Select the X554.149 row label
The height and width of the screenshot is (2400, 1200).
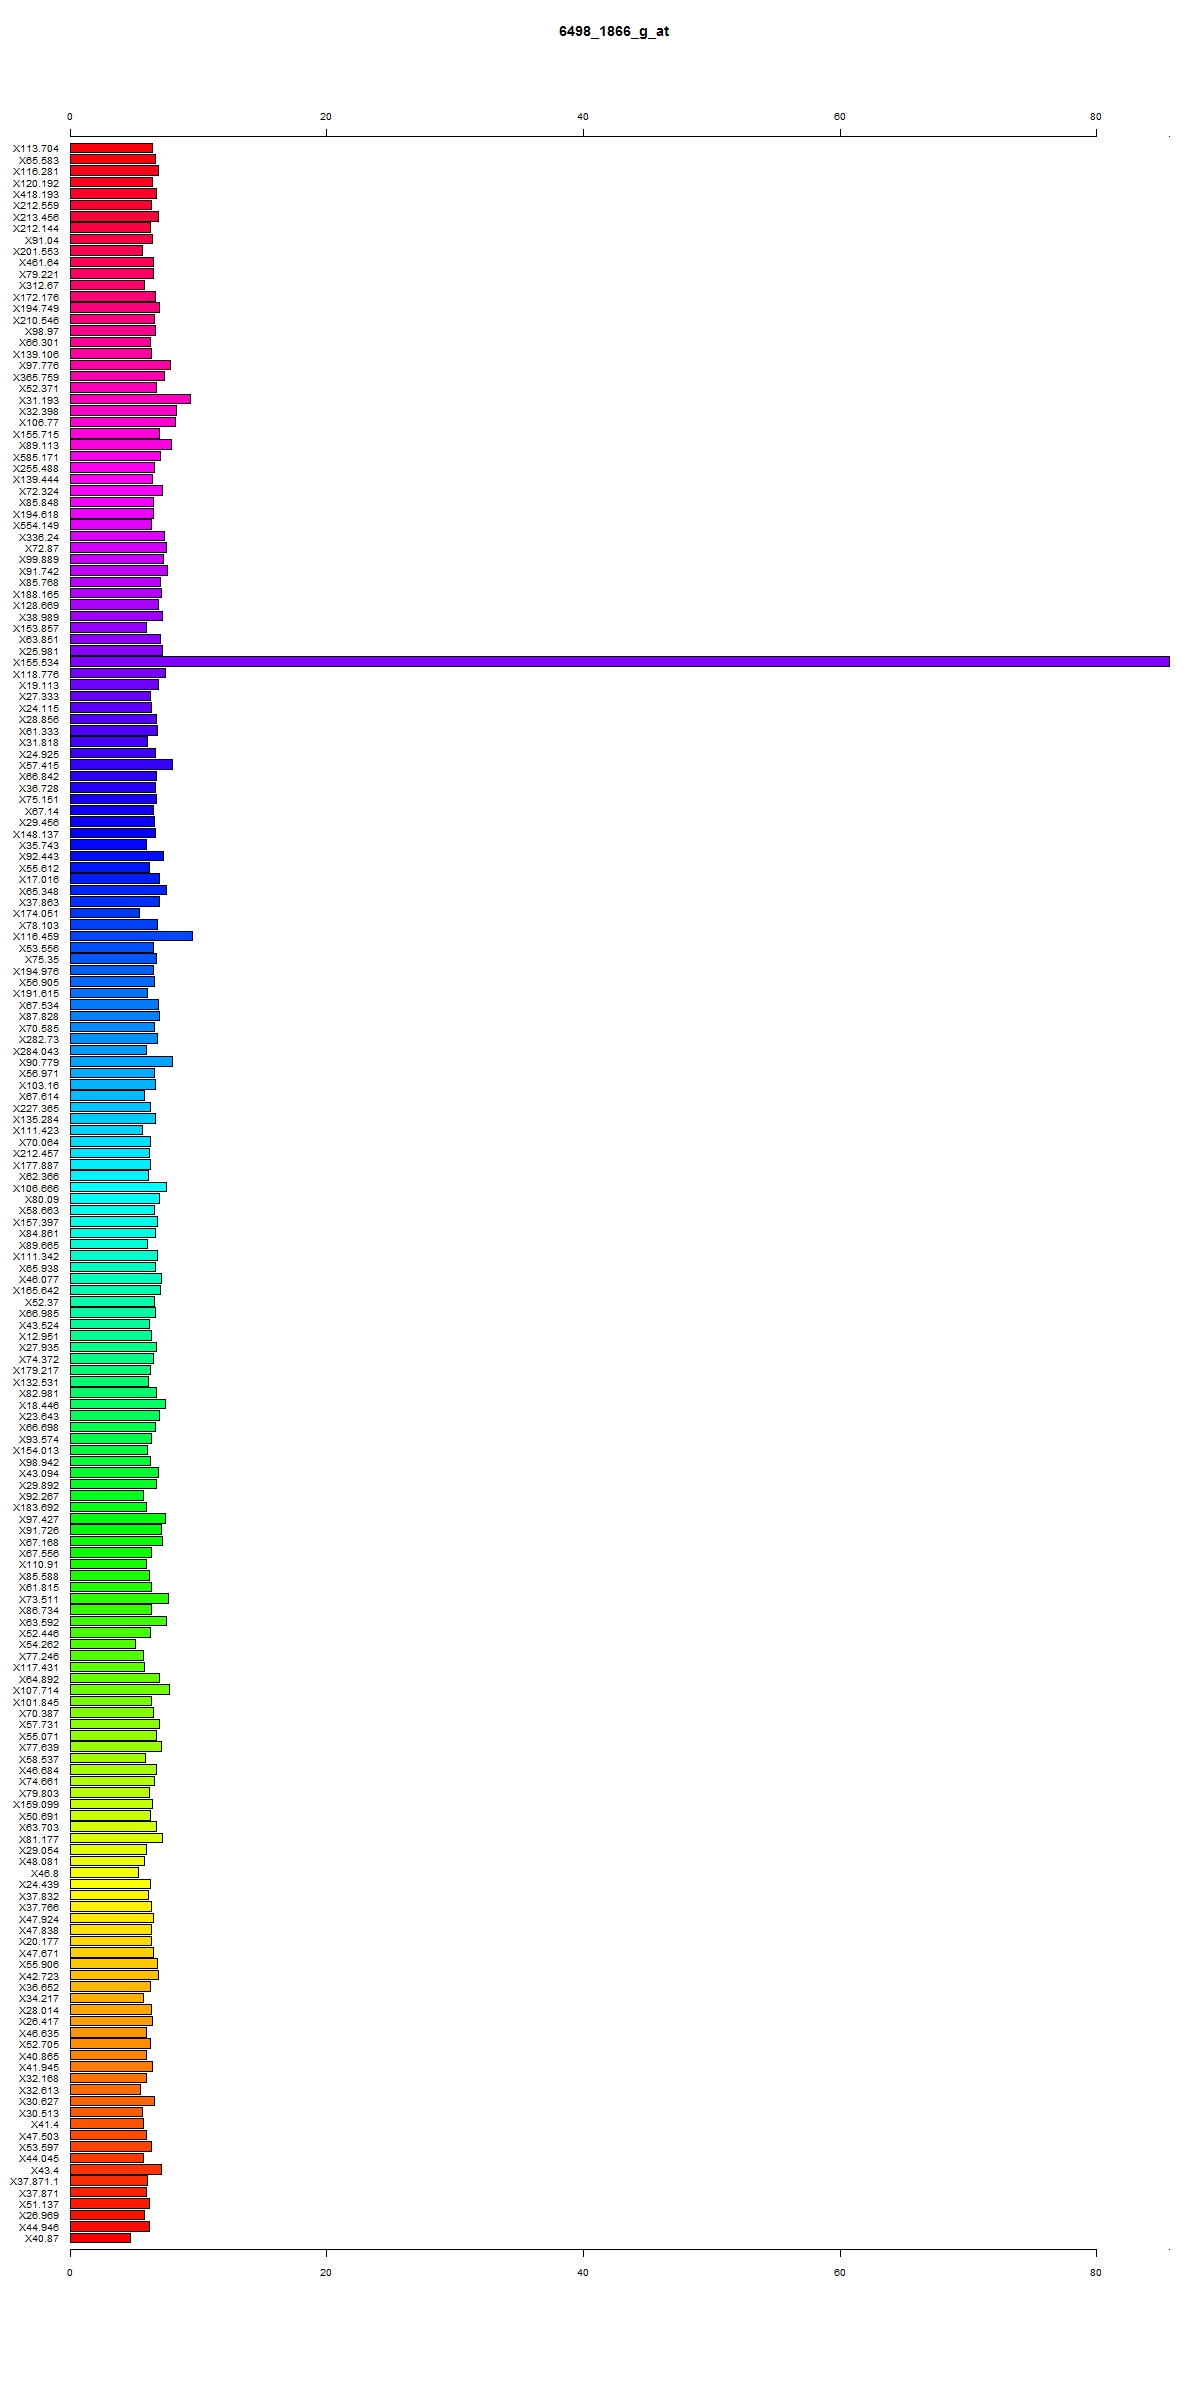[x=36, y=525]
